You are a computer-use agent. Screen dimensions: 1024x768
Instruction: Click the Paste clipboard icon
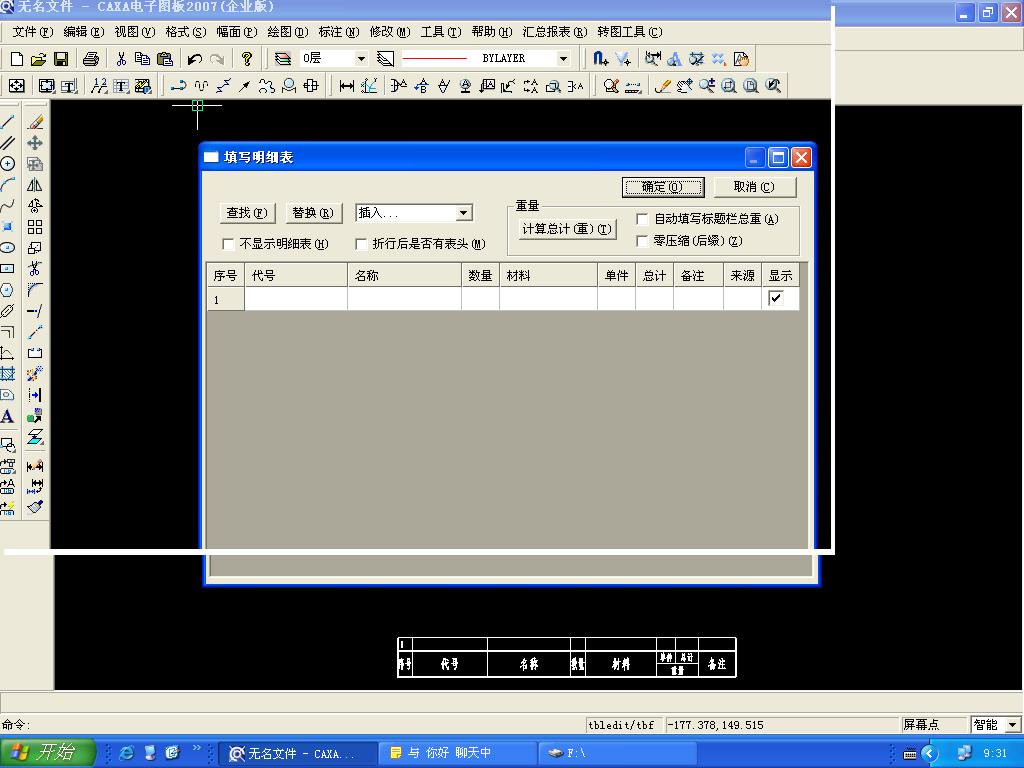click(165, 59)
